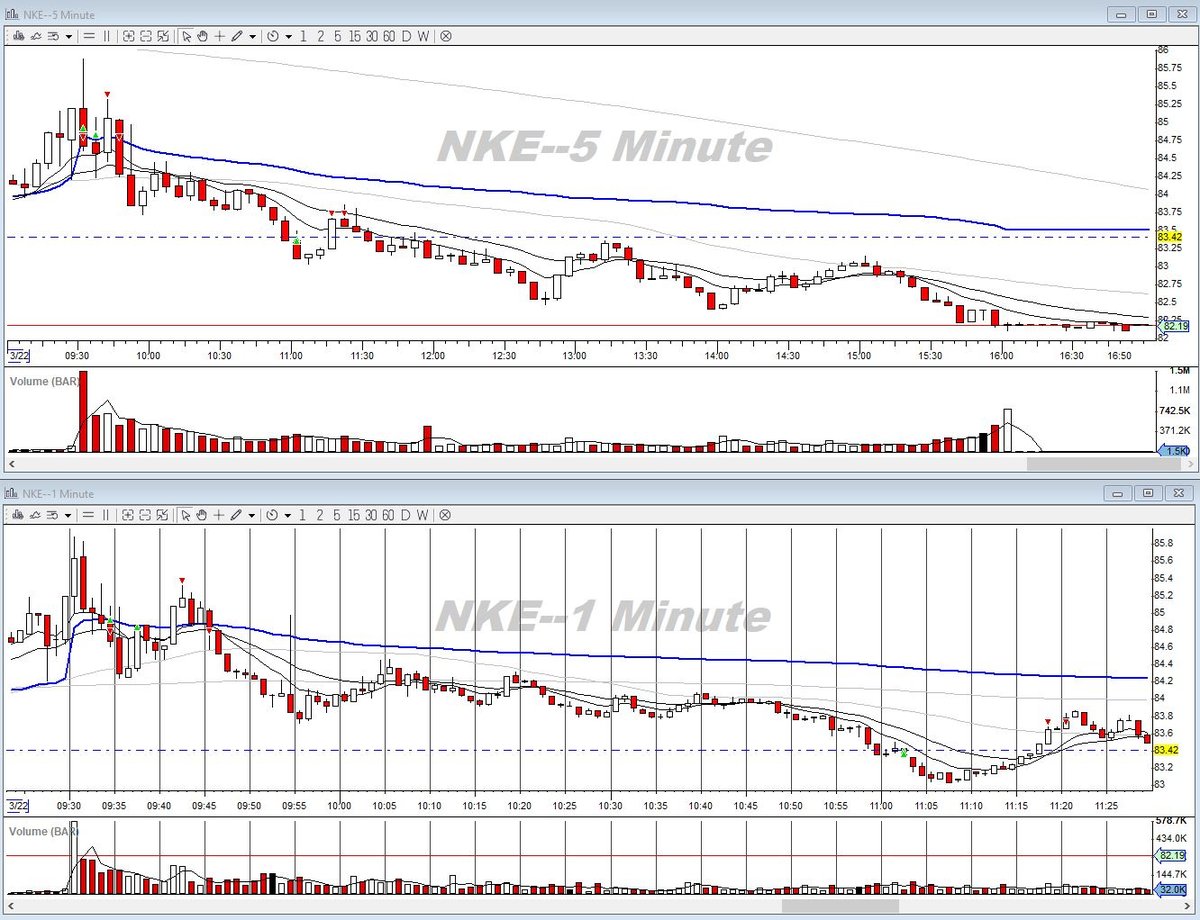
Task: Click the circled X clear icon in the 5 Minute toolbar
Action: [x=445, y=36]
